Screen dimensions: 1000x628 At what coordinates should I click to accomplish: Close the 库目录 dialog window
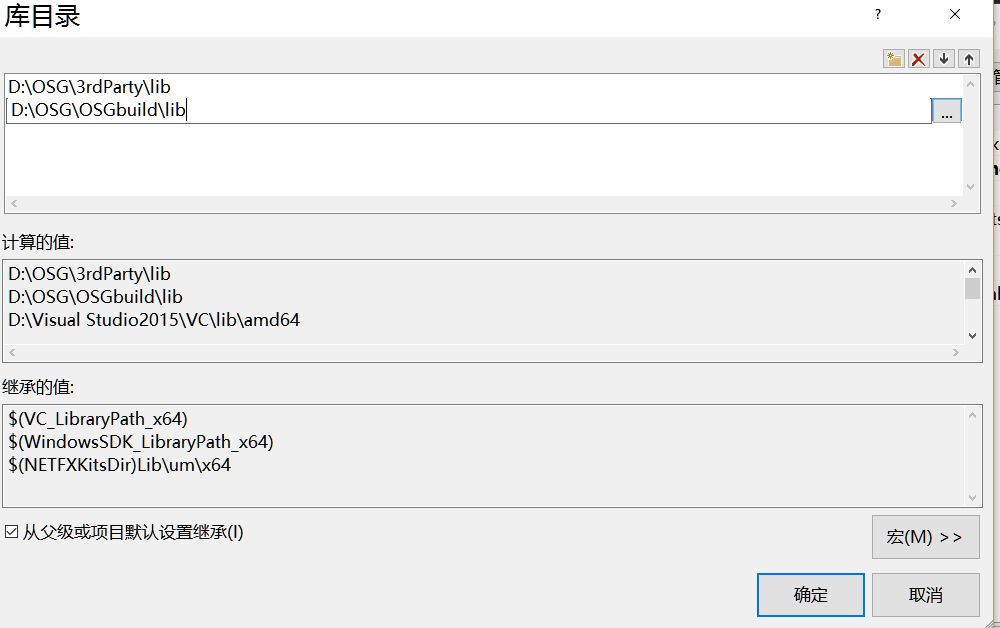(955, 15)
